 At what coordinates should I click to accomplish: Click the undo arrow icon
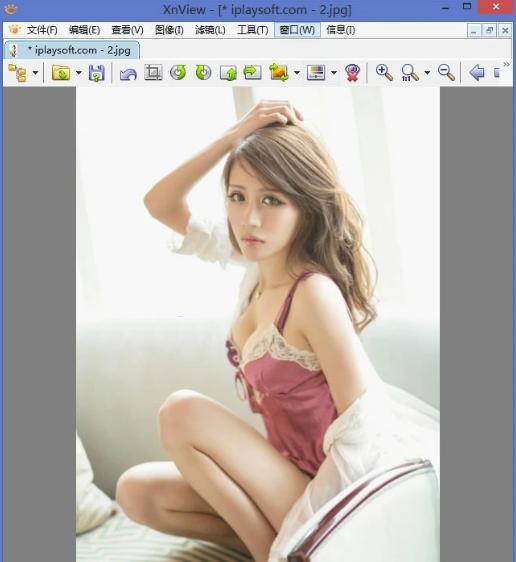click(128, 73)
